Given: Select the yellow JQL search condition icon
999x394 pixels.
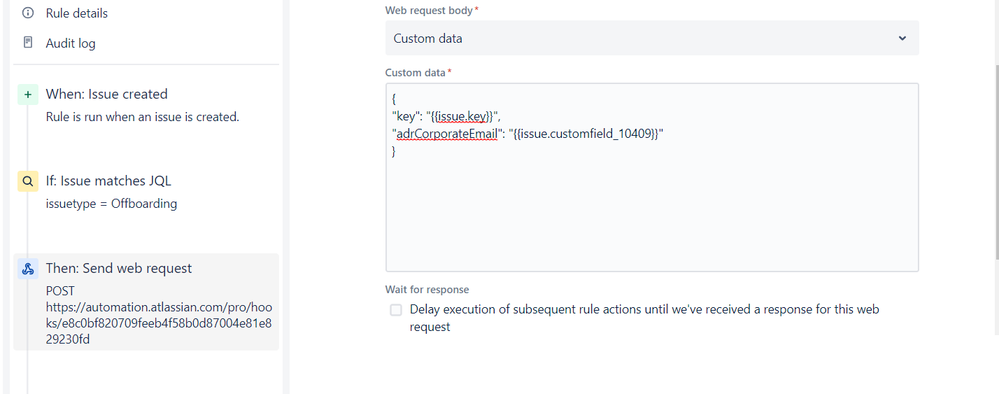Looking at the screenshot, I should (27, 181).
